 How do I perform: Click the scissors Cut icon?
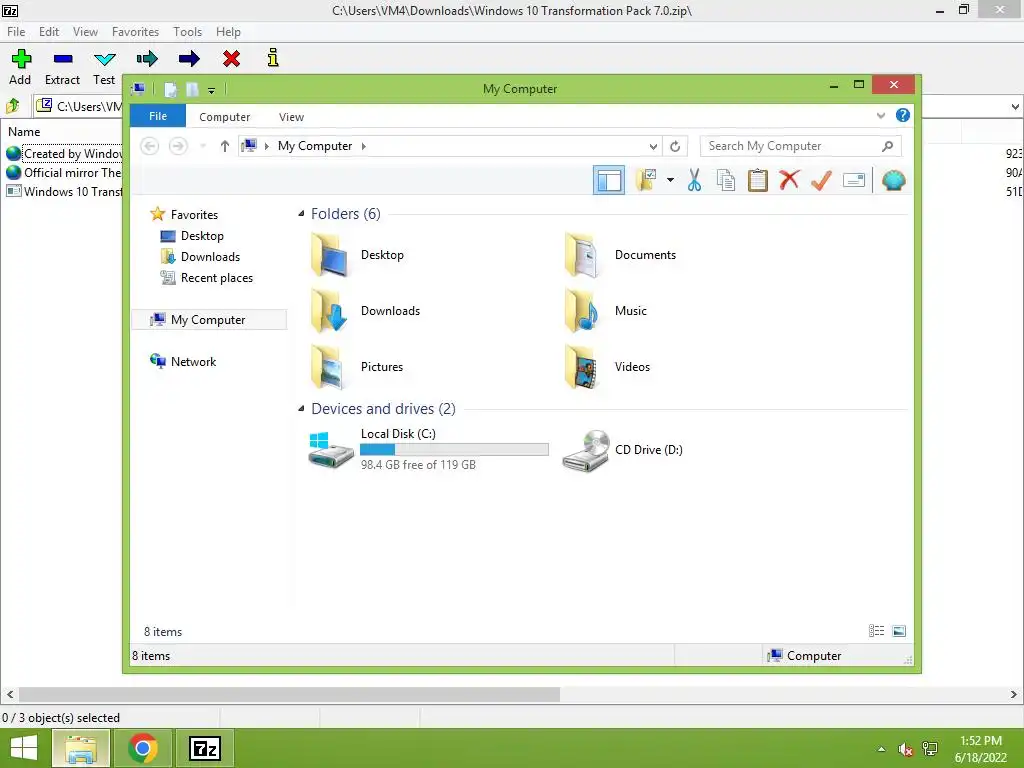coord(694,180)
